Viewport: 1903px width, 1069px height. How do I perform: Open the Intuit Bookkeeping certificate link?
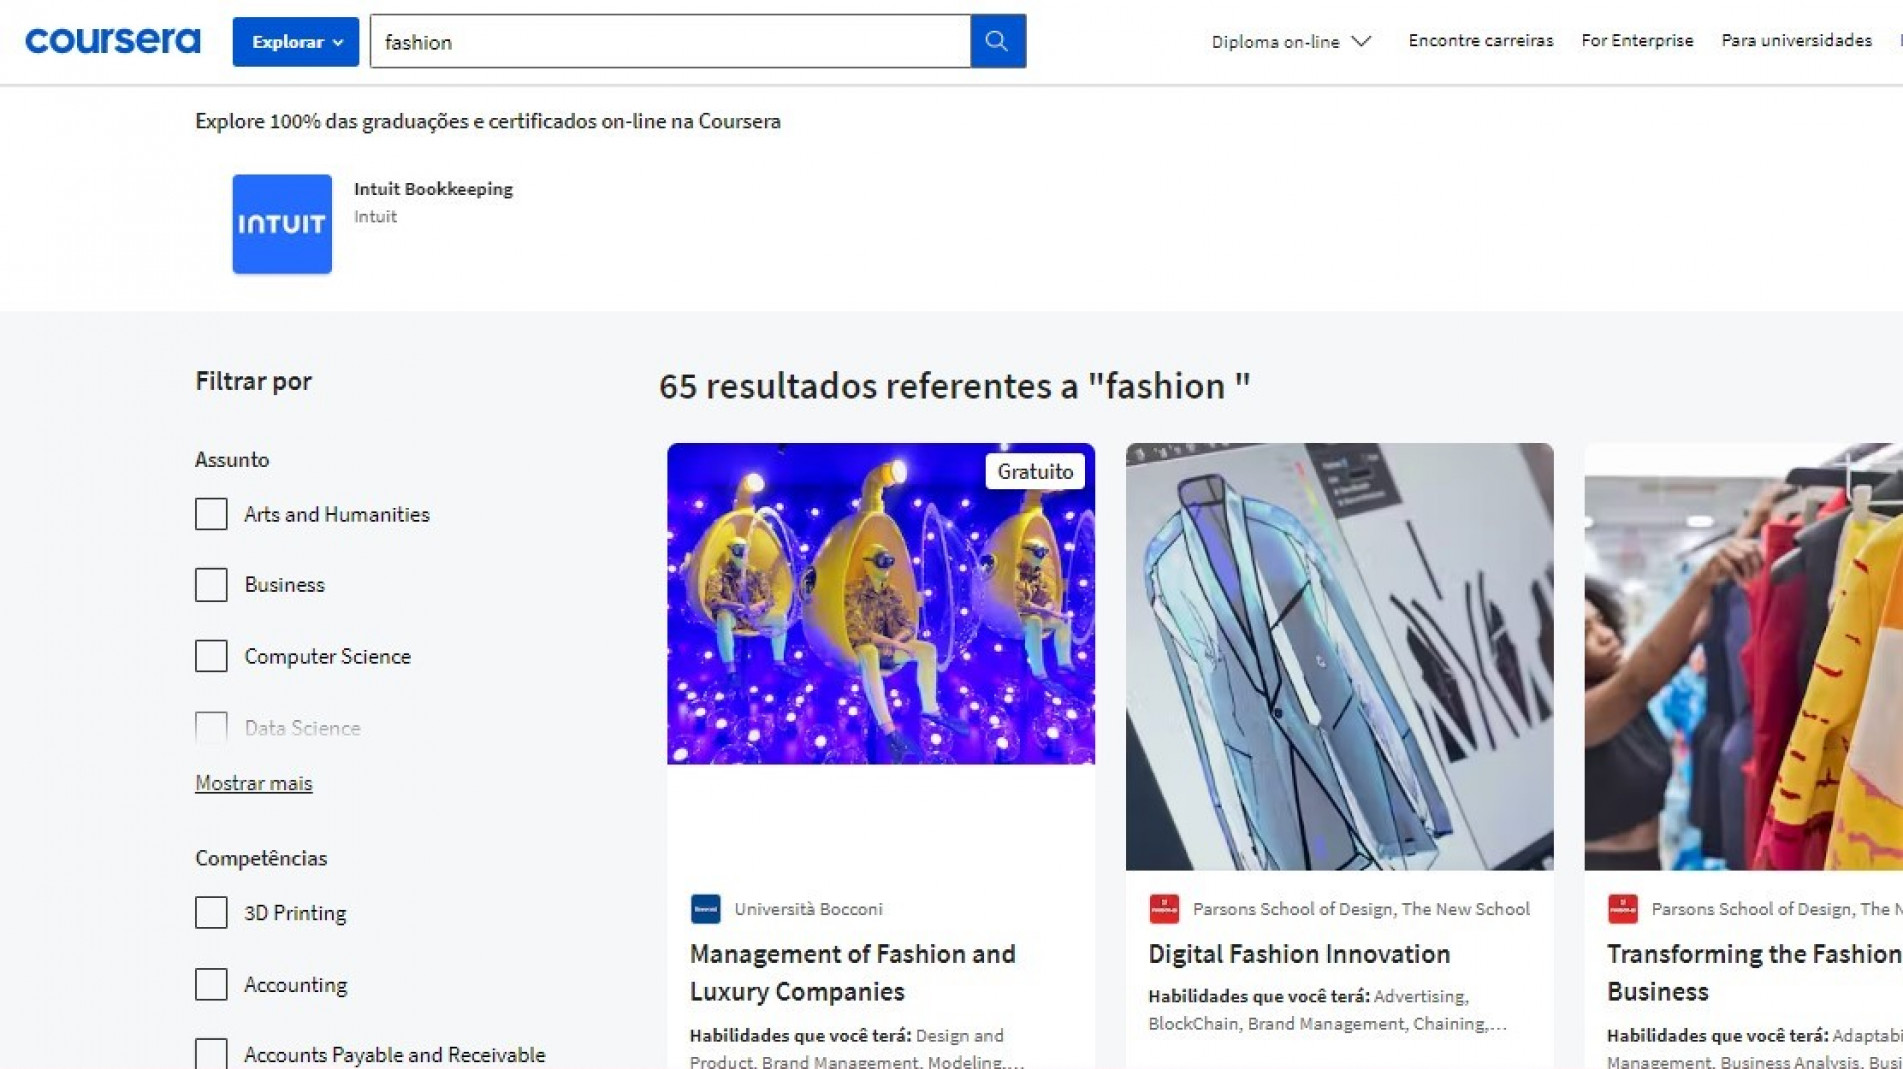coord(433,189)
